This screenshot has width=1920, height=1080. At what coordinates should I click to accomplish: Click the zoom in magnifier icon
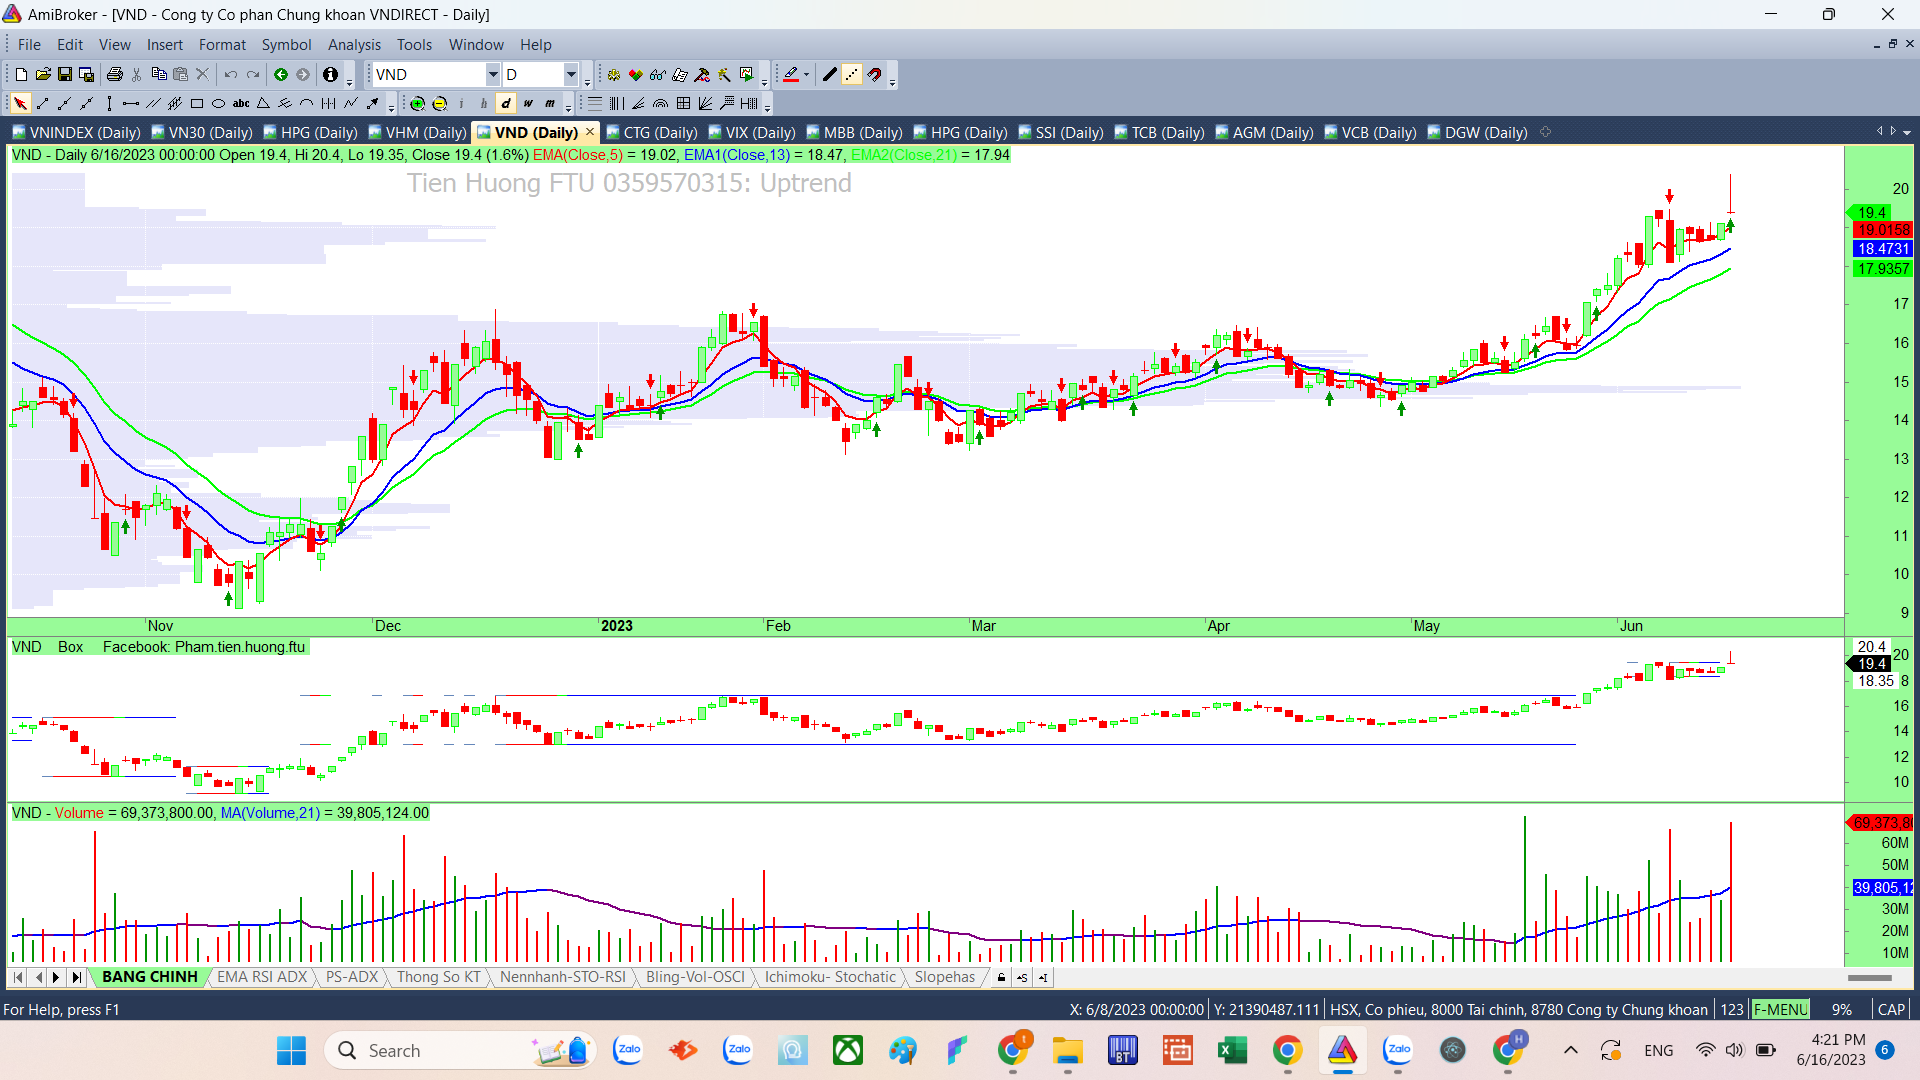[x=417, y=104]
